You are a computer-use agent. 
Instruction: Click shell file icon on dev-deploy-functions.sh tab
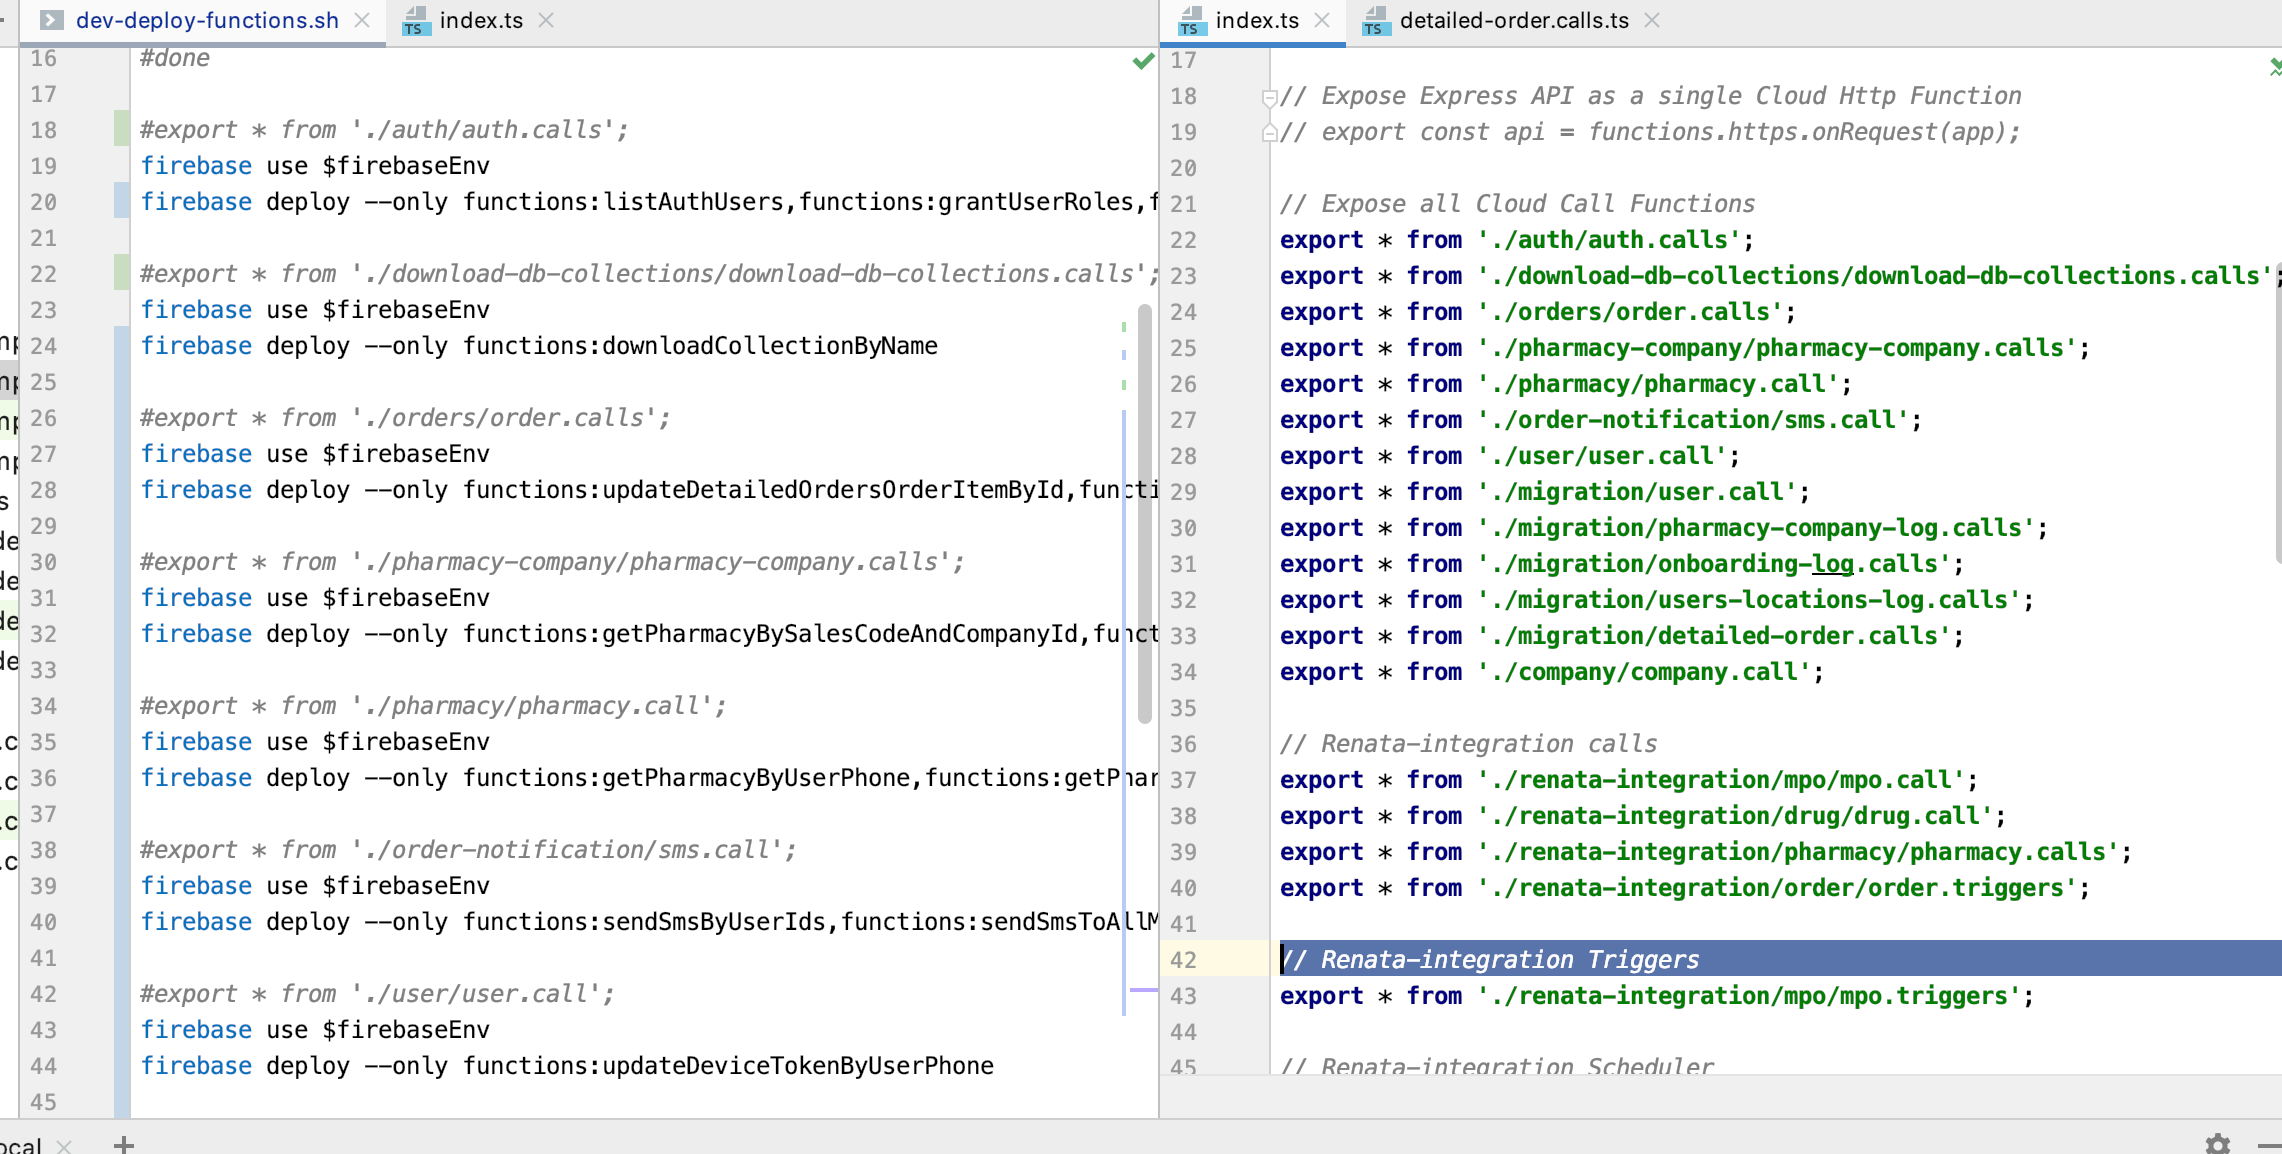coord(52,20)
